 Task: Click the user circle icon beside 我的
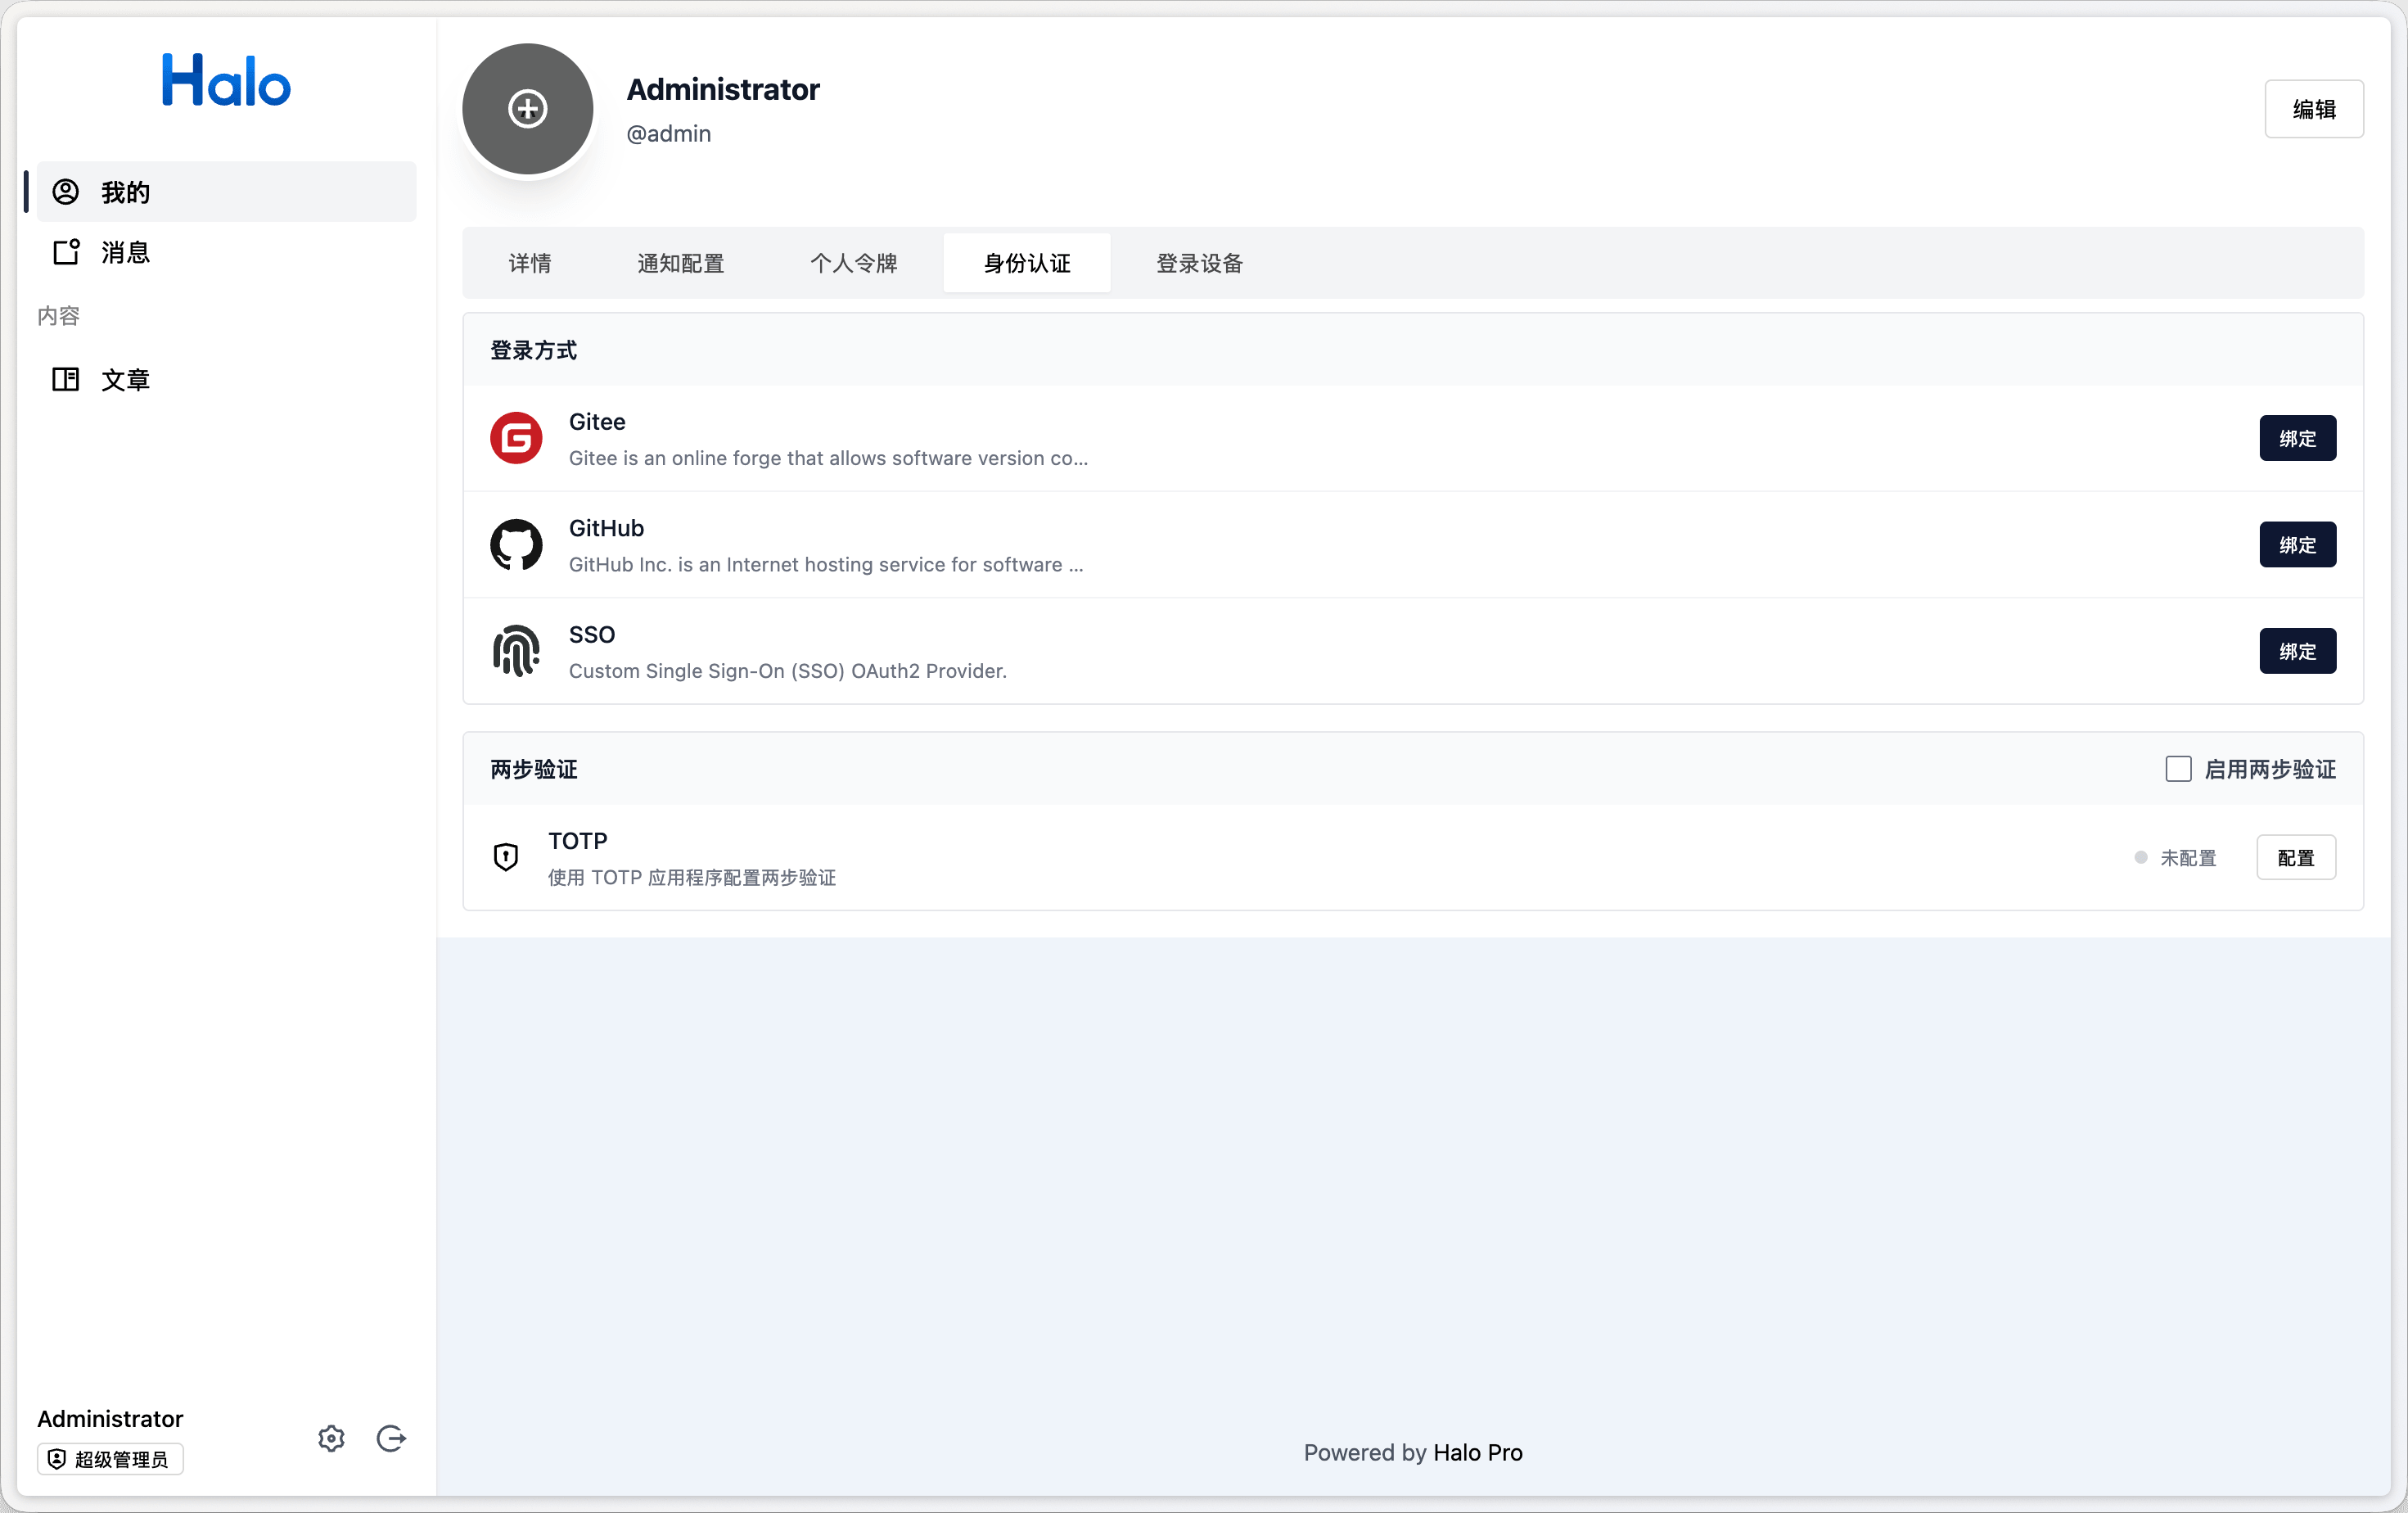pos(65,191)
